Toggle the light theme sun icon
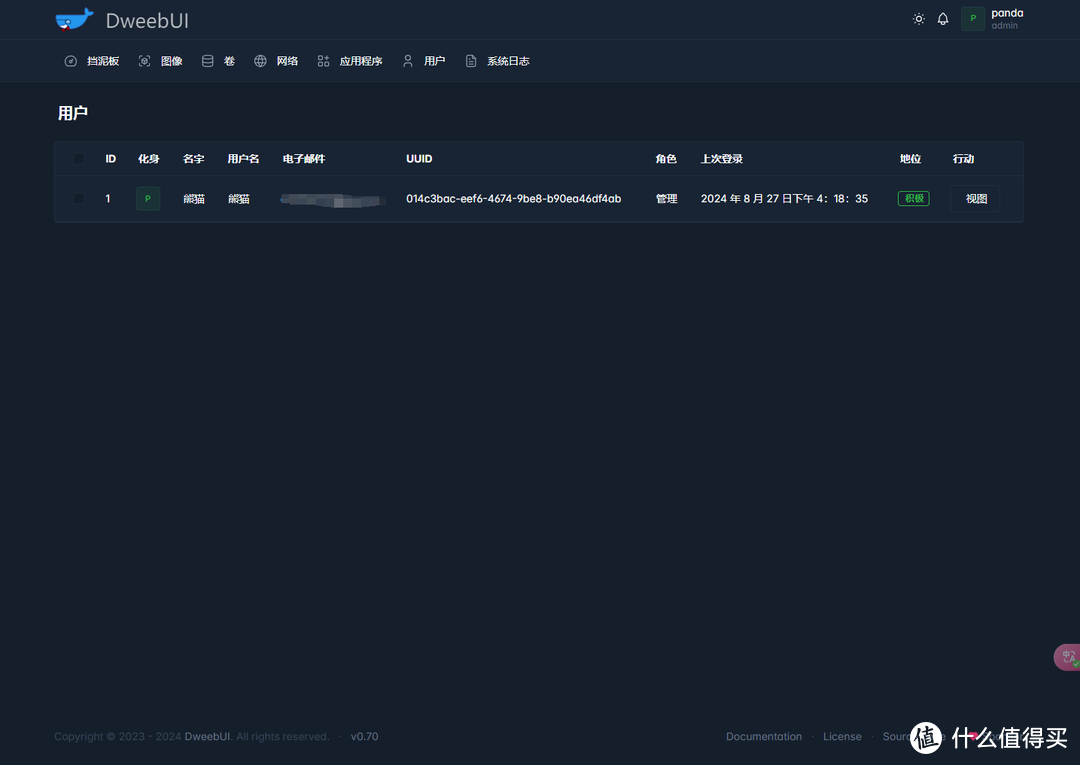 pyautogui.click(x=919, y=19)
